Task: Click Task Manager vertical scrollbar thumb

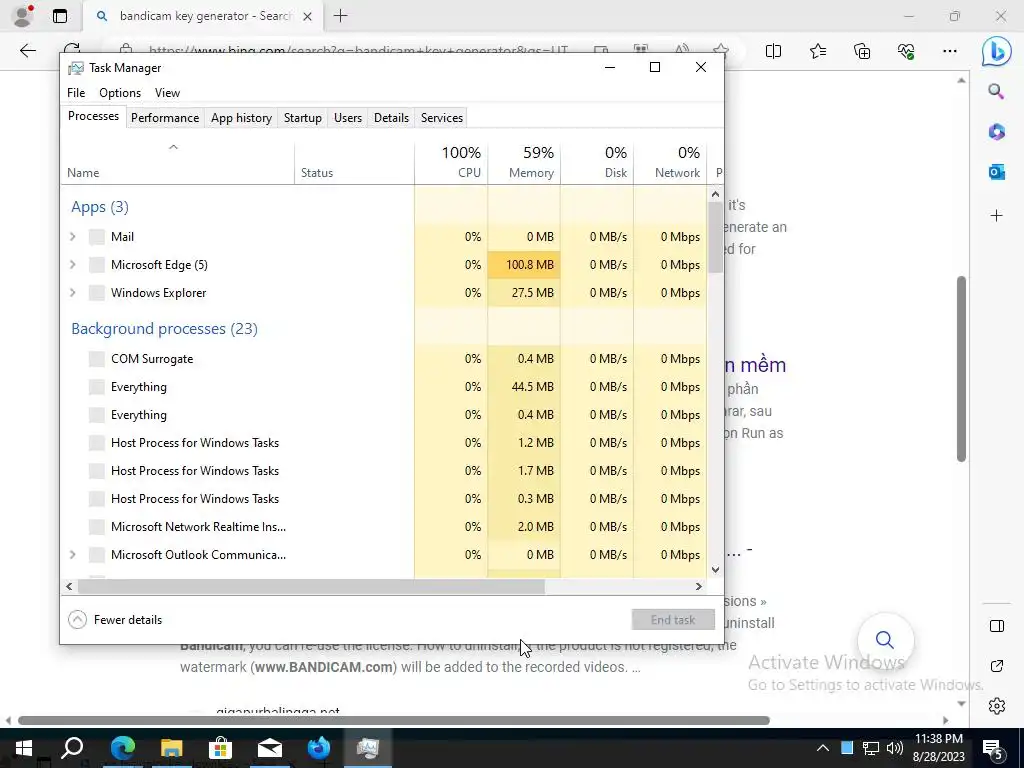Action: click(x=715, y=236)
